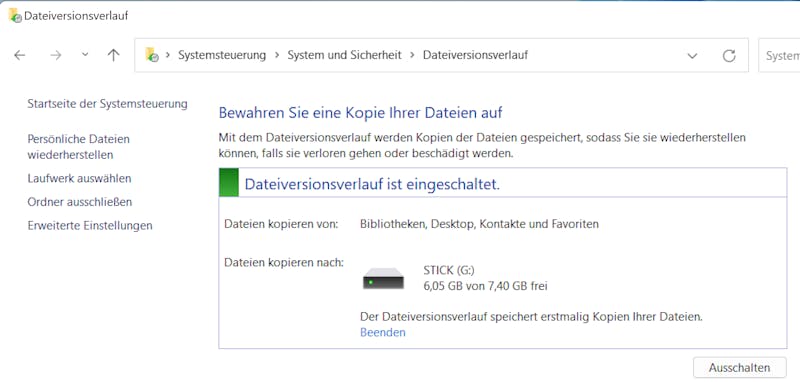800x382 pixels.
Task: Click Dateiversionsverlauf breadcrumb entry
Action: pos(476,55)
